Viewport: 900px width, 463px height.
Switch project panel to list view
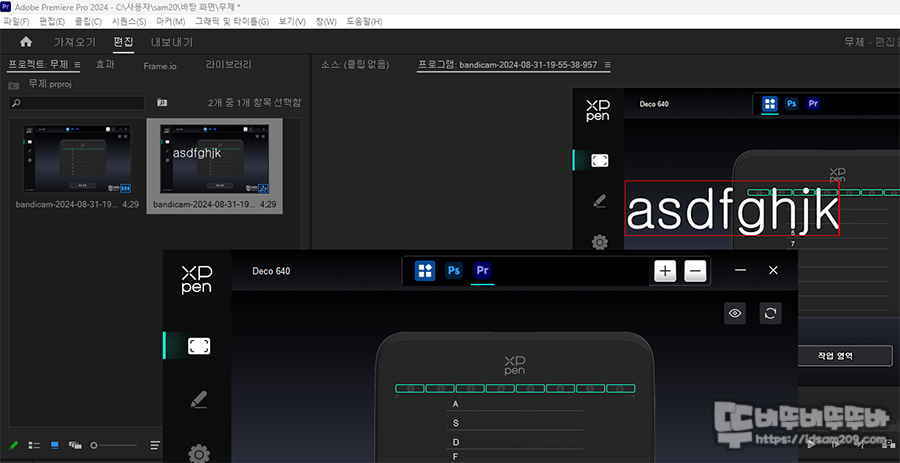click(x=34, y=445)
